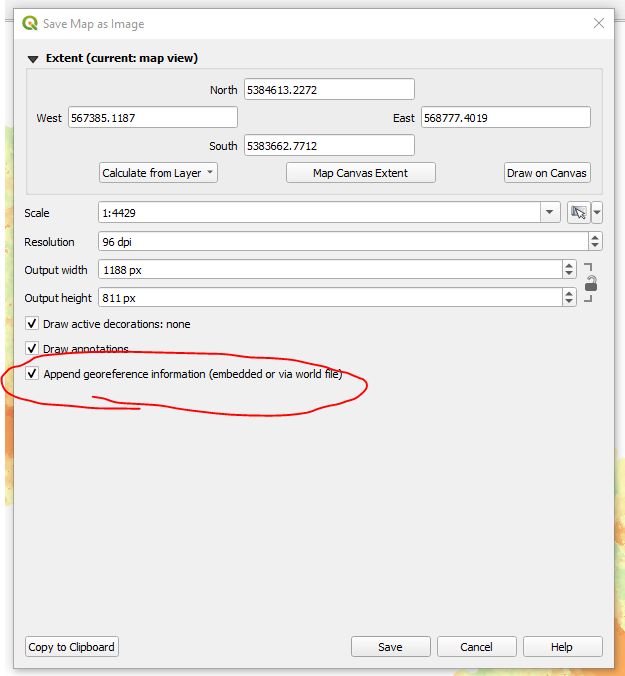Click the Help button
625x676 pixels.
point(562,647)
